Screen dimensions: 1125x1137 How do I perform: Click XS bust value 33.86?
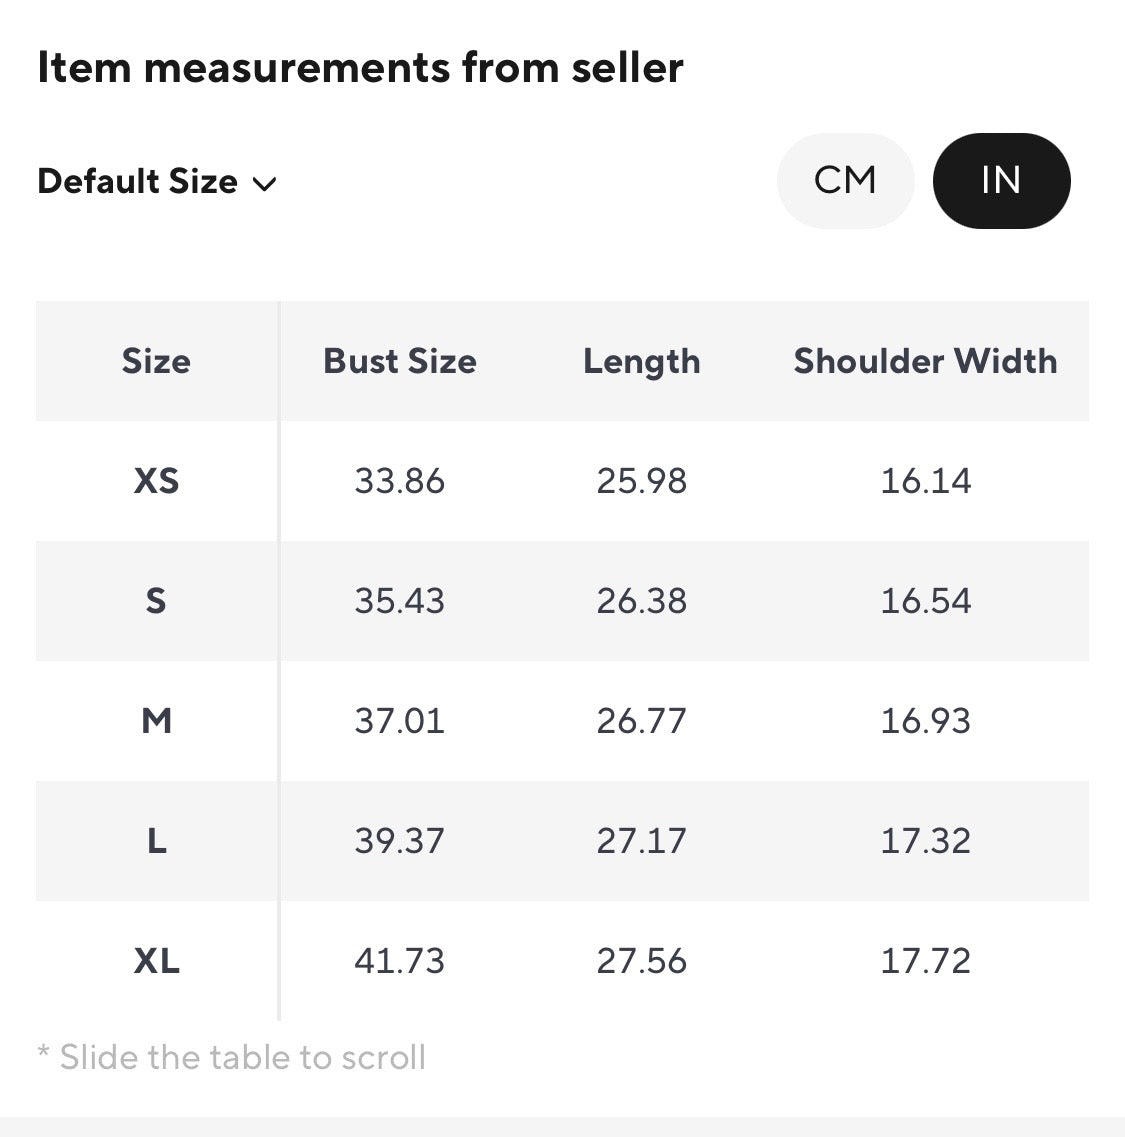click(400, 481)
